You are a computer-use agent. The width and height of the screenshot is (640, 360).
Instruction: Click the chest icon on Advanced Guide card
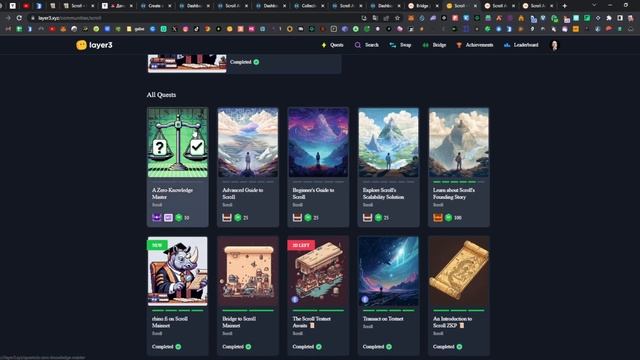click(227, 218)
